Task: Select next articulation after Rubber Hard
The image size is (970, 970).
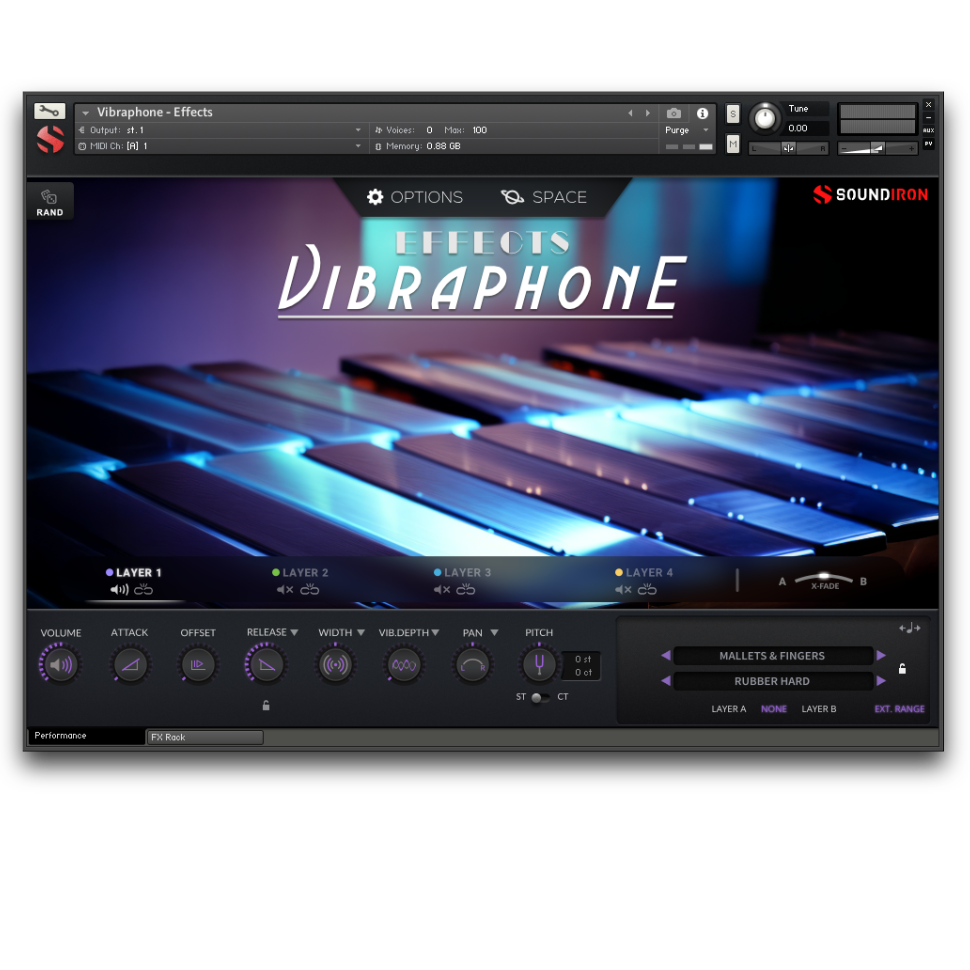Action: click(881, 680)
